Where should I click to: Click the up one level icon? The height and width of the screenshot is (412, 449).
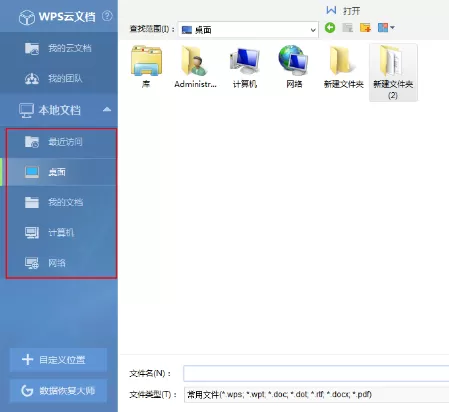(348, 28)
